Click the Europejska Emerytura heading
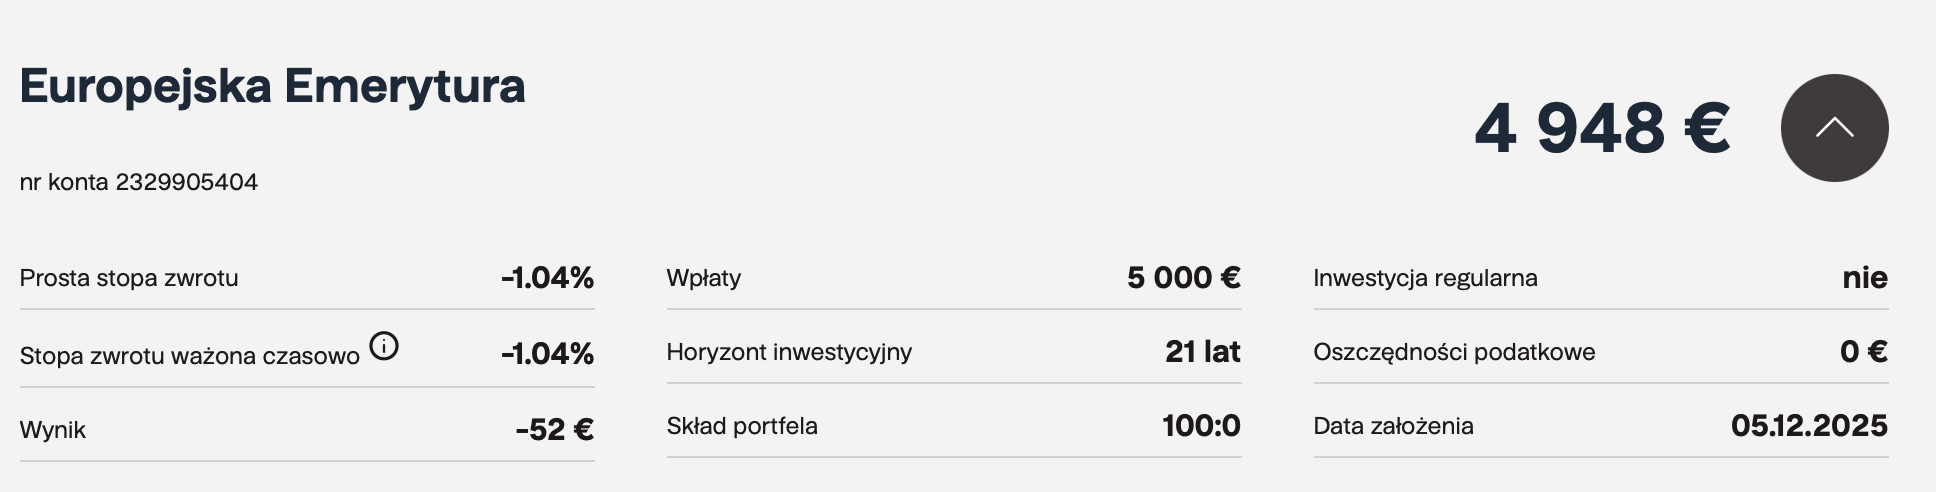1936x492 pixels. click(272, 86)
